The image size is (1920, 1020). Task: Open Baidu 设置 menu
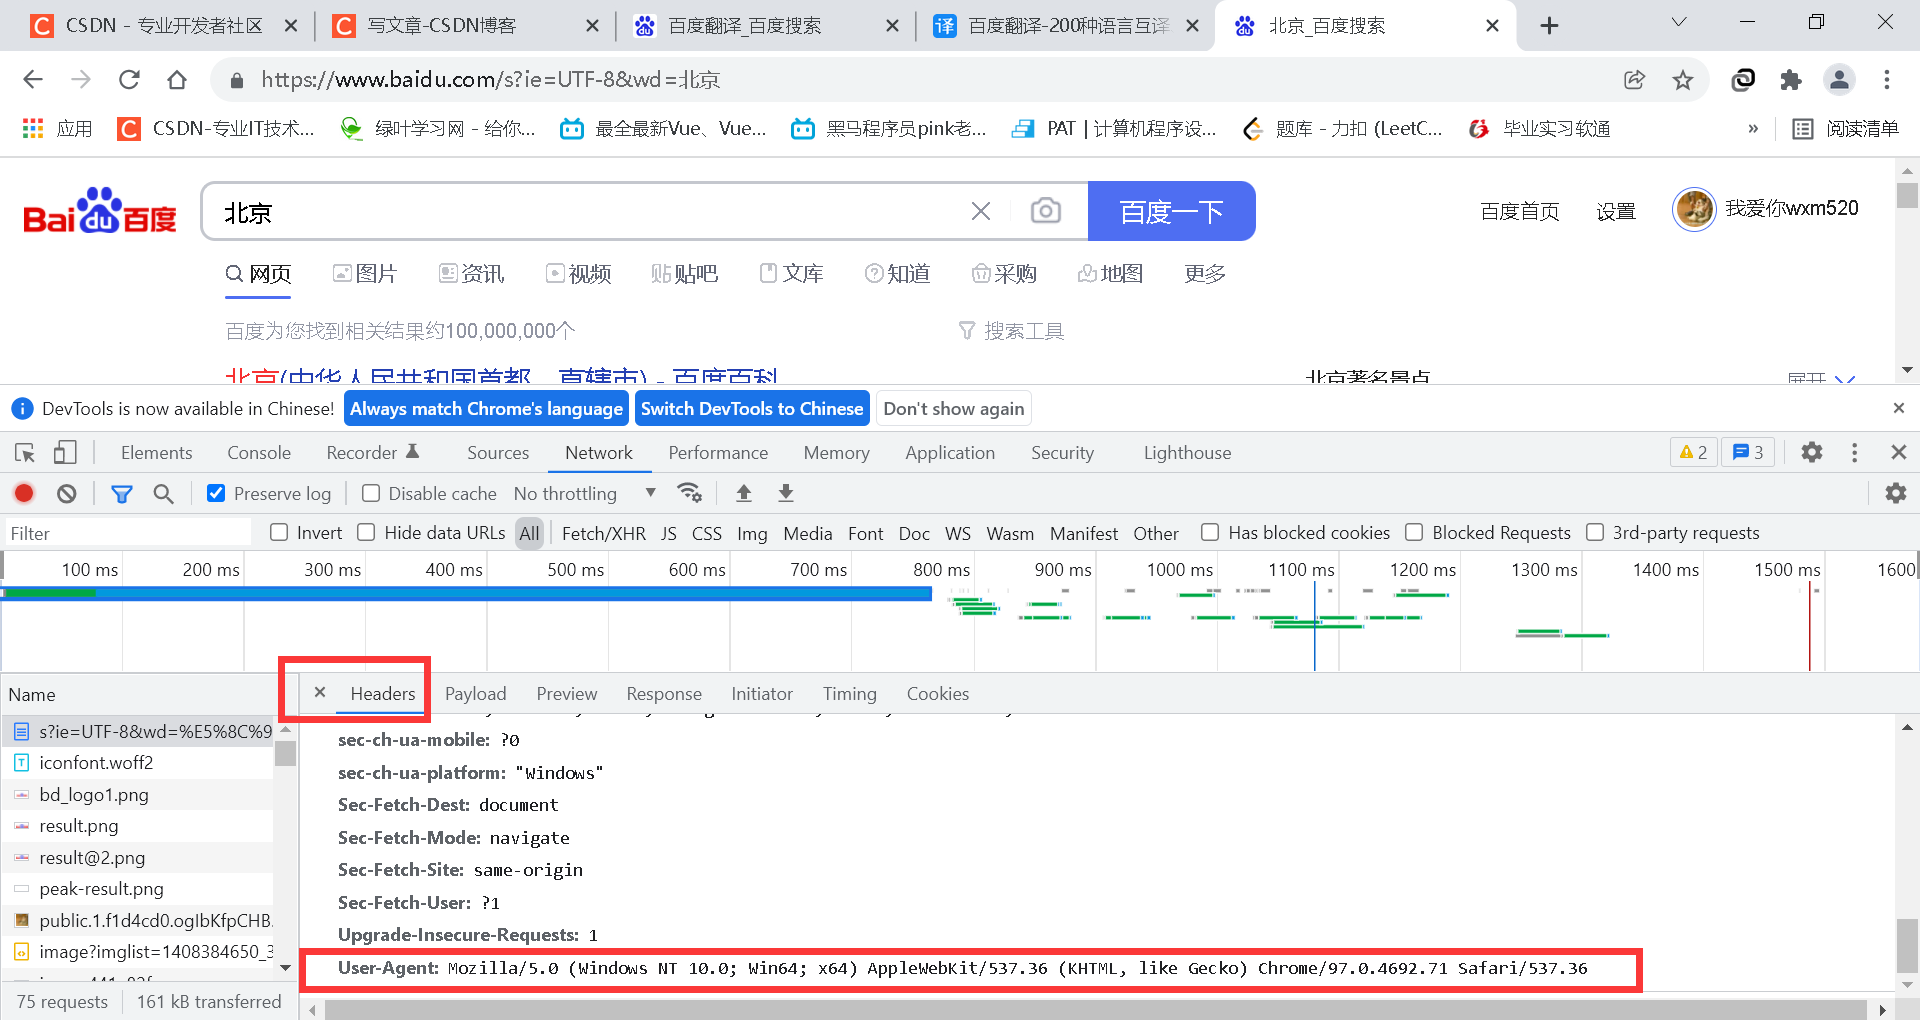pos(1615,211)
